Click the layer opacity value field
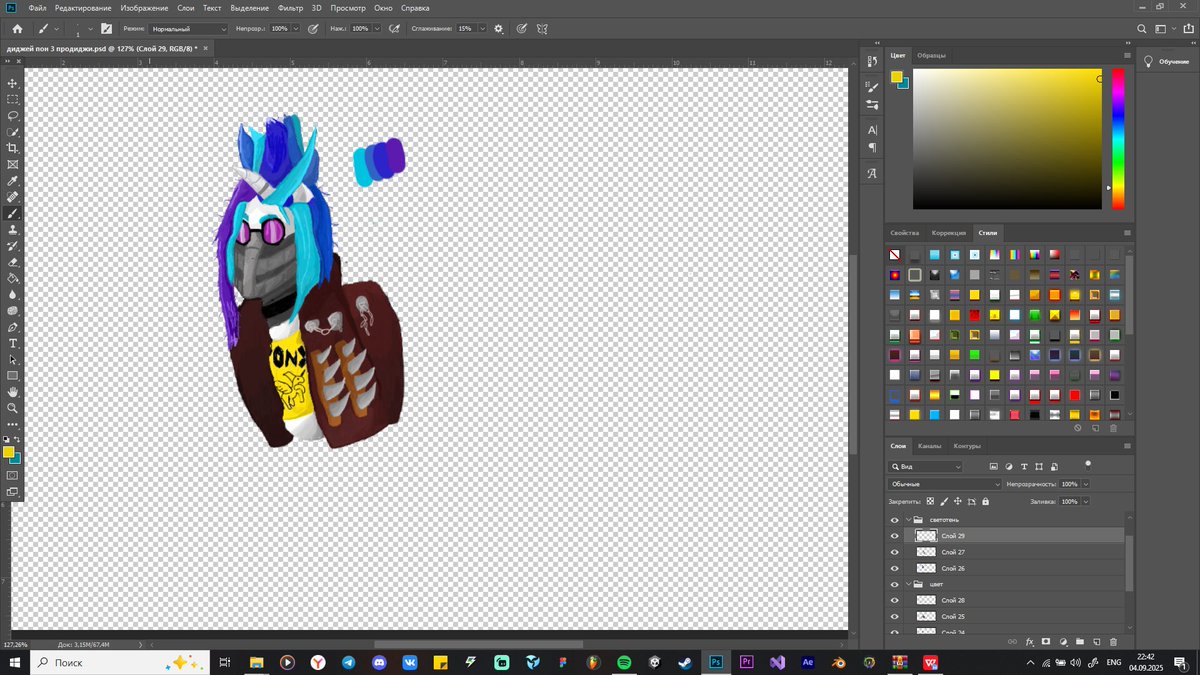The height and width of the screenshot is (675, 1200). [1069, 484]
